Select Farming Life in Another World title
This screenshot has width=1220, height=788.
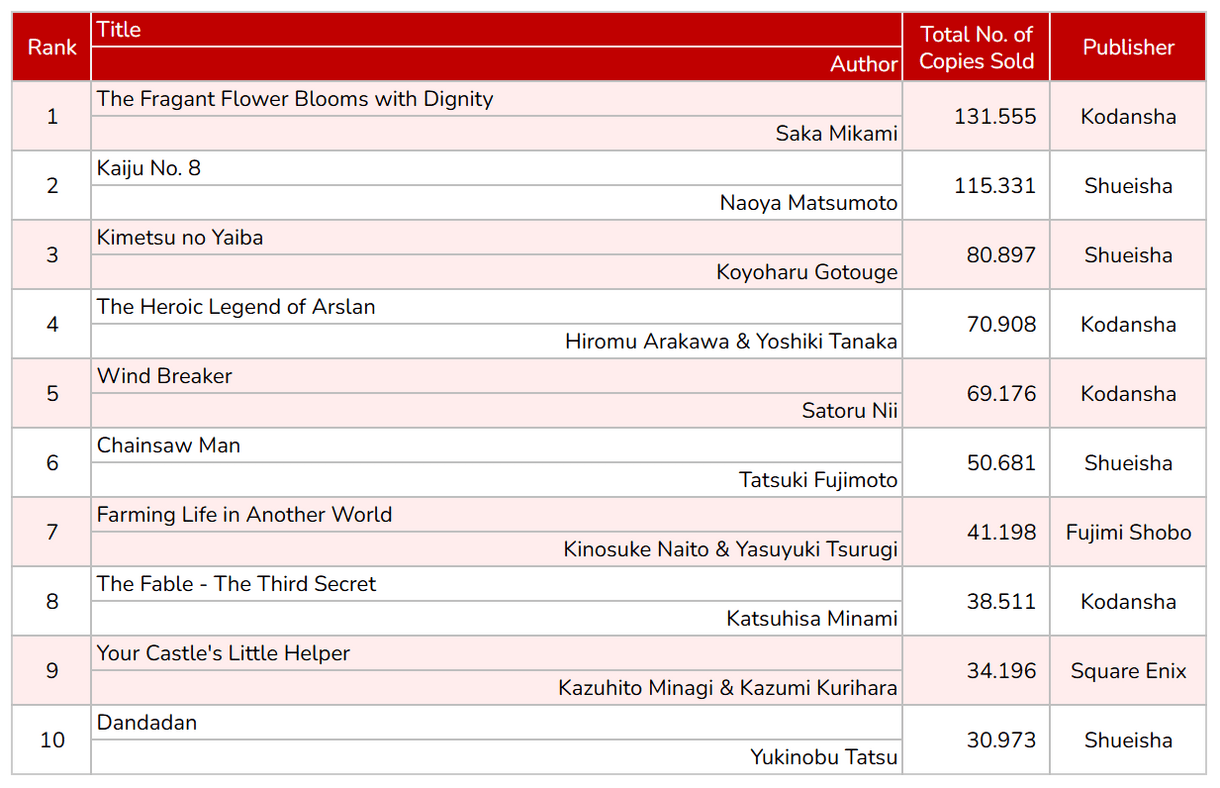[x=245, y=515]
